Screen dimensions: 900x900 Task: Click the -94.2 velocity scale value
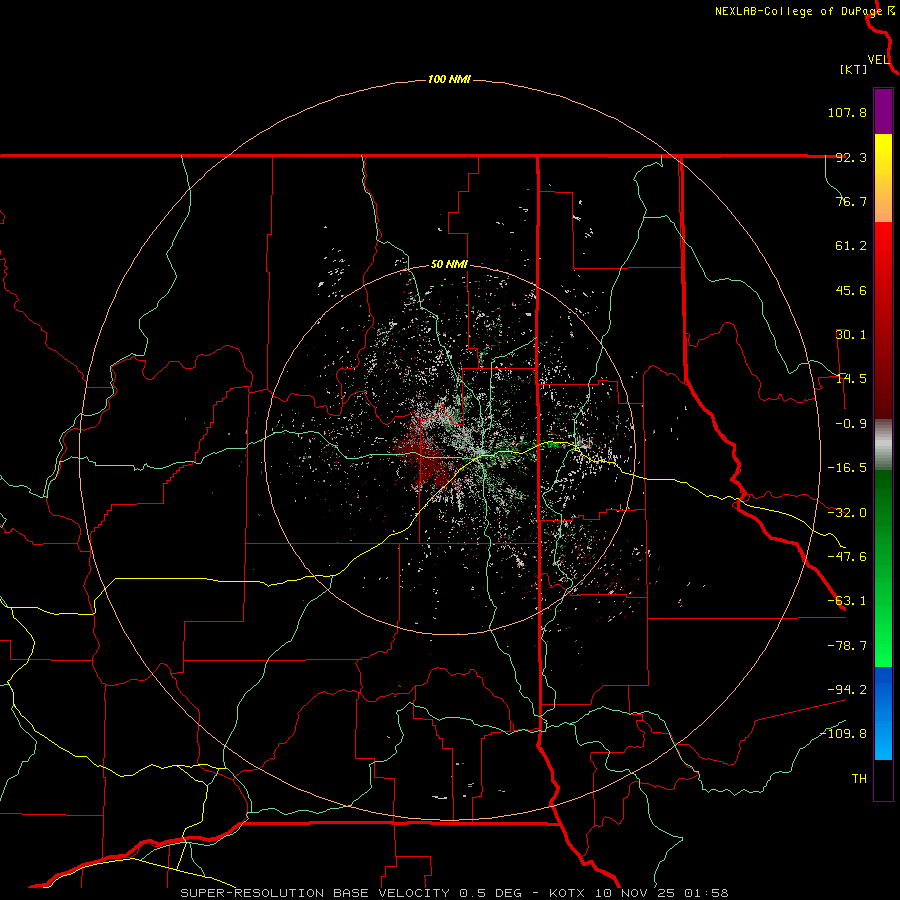point(847,690)
